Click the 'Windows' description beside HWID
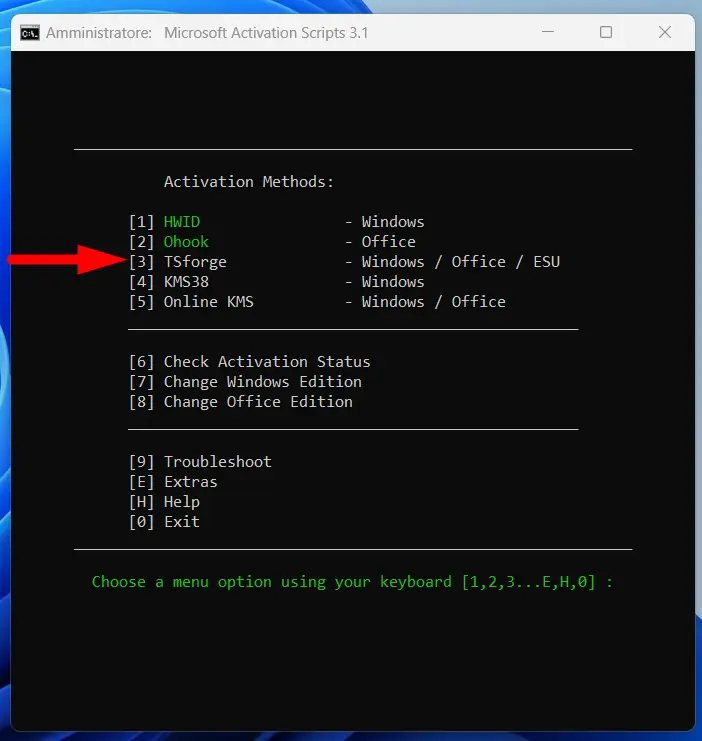The width and height of the screenshot is (702, 741). (393, 222)
